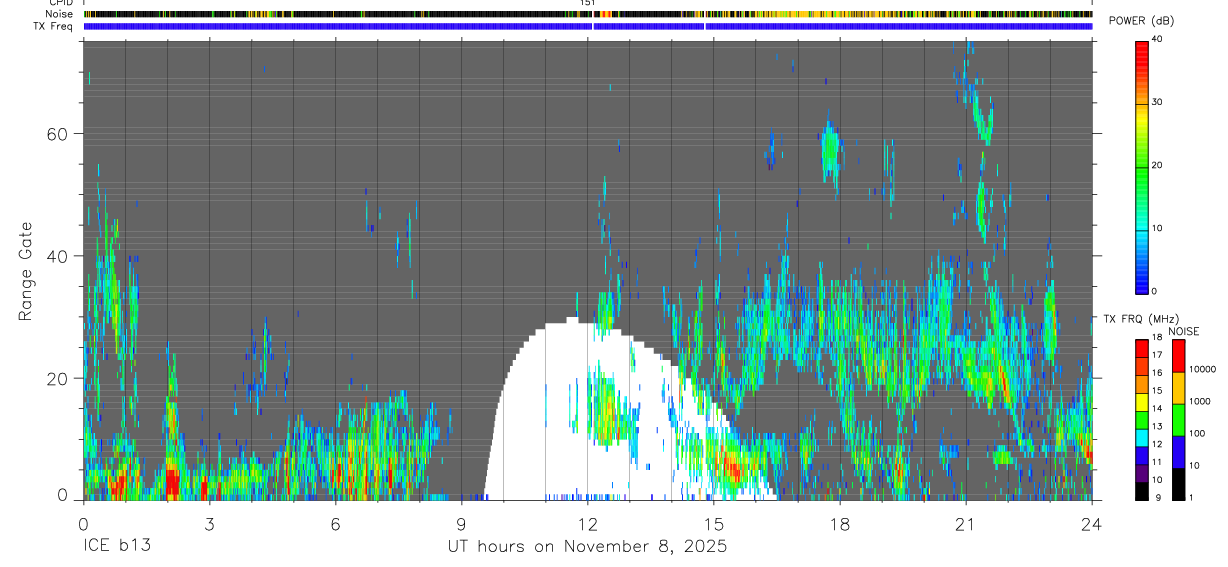Pick the black 9-10 MHz swatch in TX FRQ legend

coord(1141,491)
